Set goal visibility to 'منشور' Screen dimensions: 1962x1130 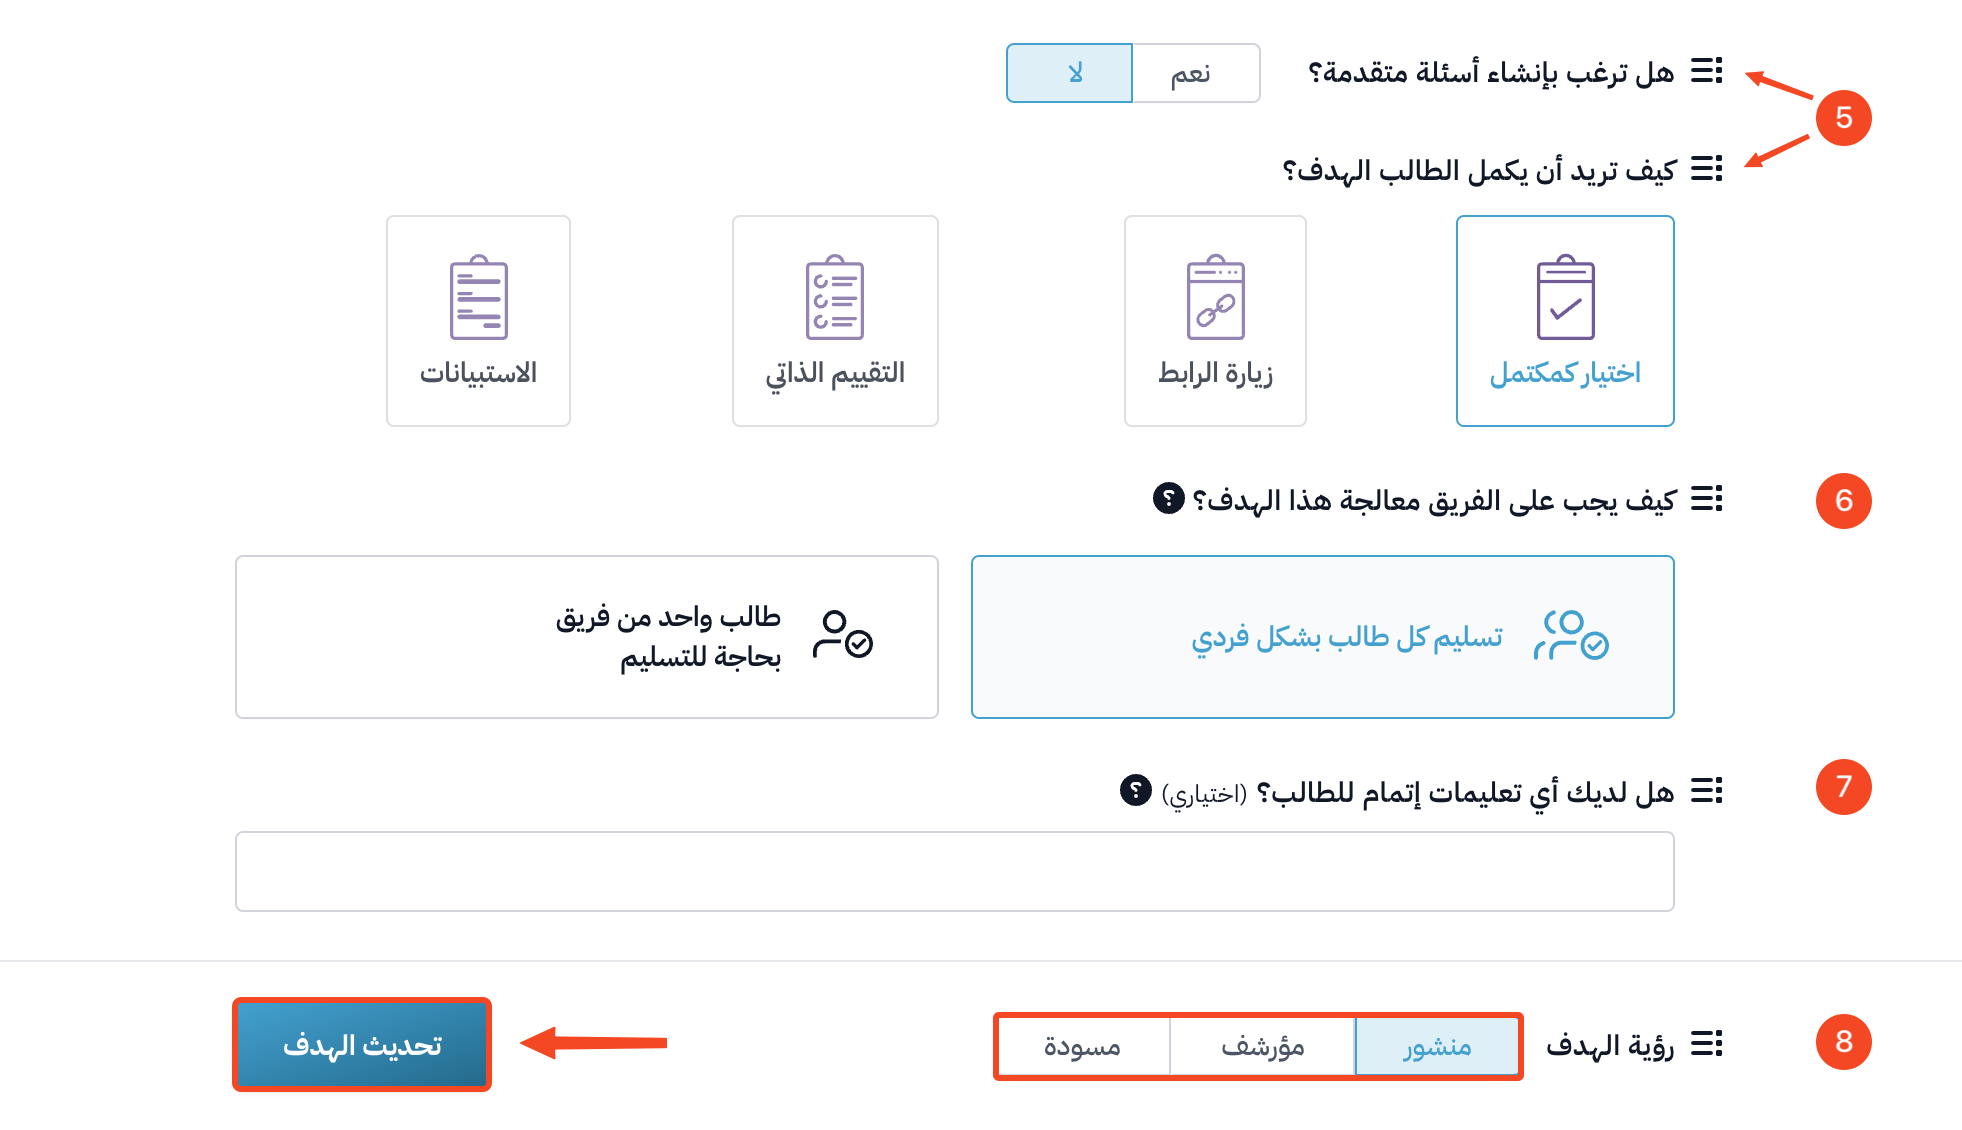pyautogui.click(x=1436, y=1046)
